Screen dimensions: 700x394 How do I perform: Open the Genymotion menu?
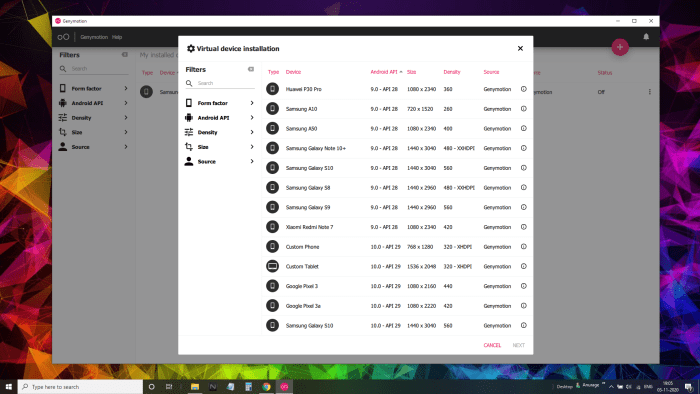(x=94, y=37)
